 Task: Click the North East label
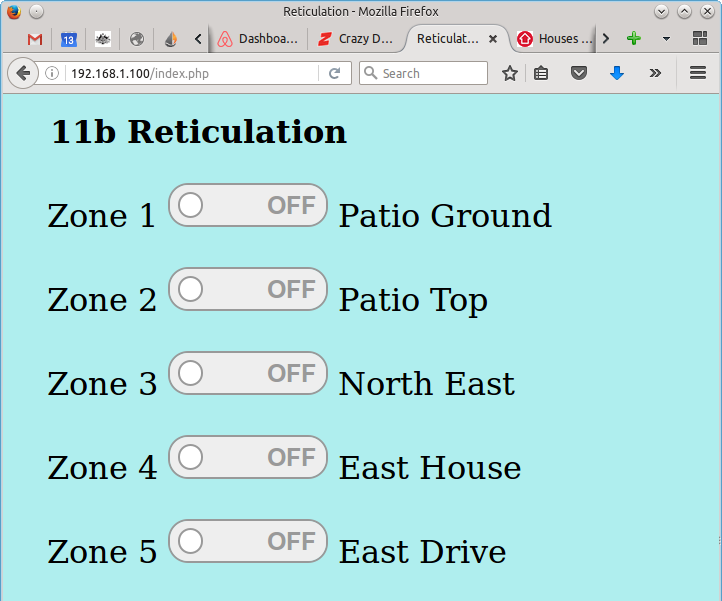[427, 384]
